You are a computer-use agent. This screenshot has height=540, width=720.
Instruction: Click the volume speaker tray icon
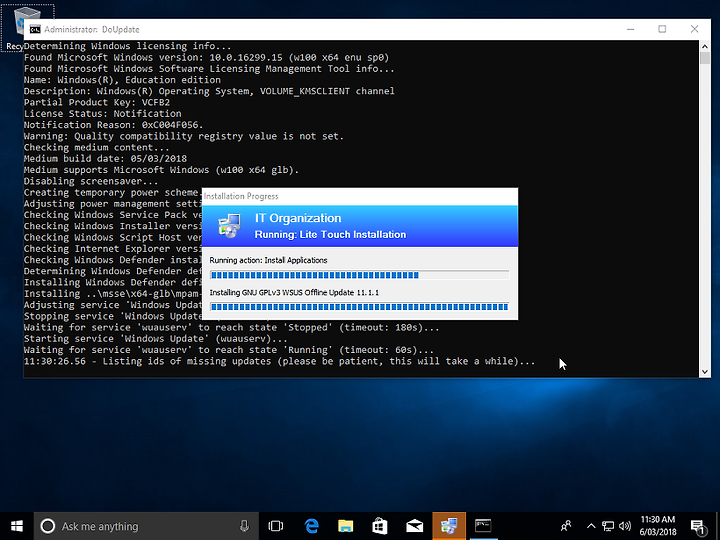pos(624,526)
